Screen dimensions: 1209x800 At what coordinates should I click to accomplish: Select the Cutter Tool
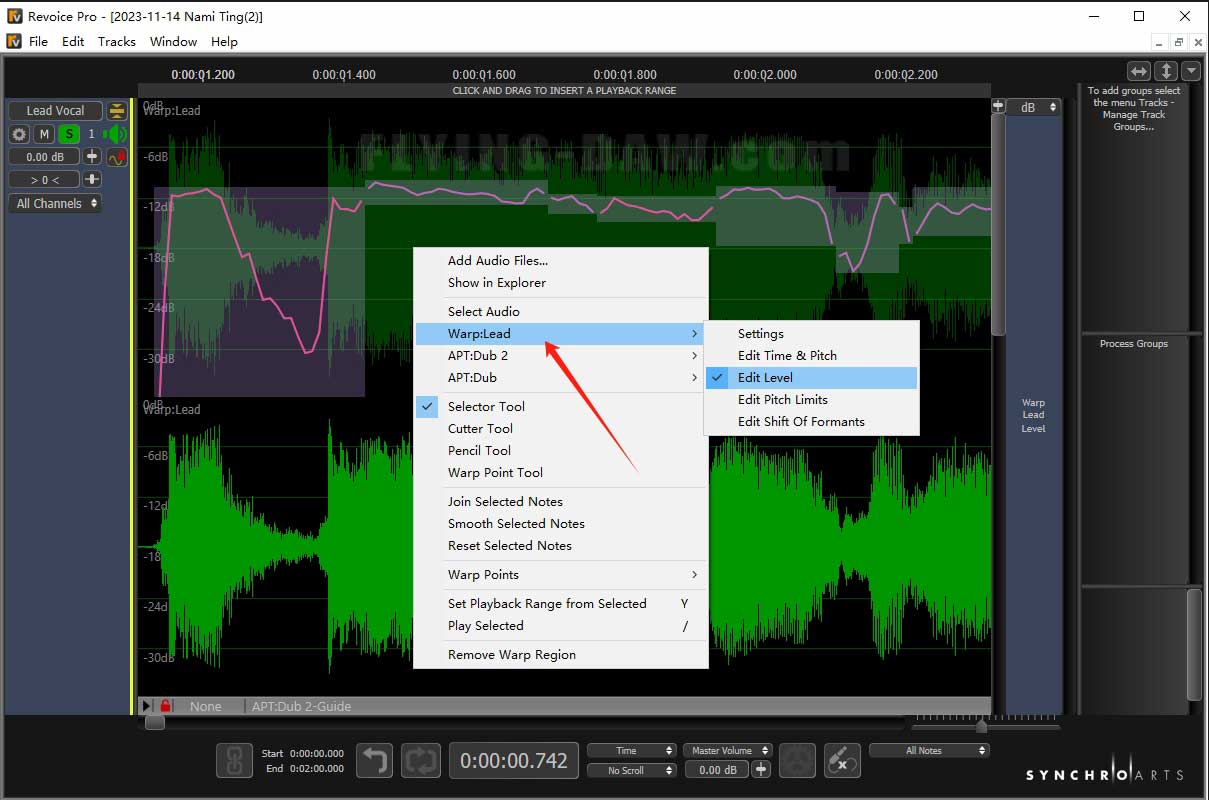[562, 429]
